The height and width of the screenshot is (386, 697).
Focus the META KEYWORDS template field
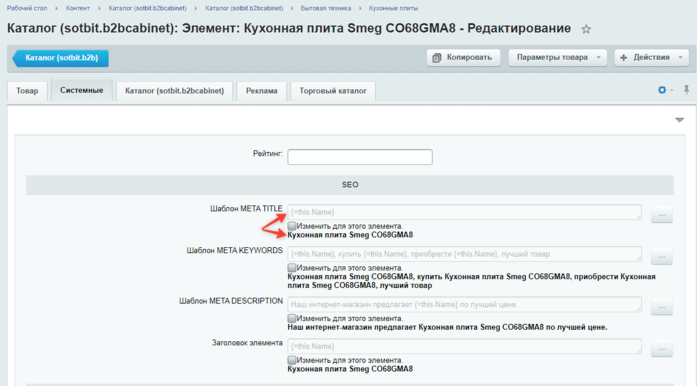pyautogui.click(x=465, y=254)
